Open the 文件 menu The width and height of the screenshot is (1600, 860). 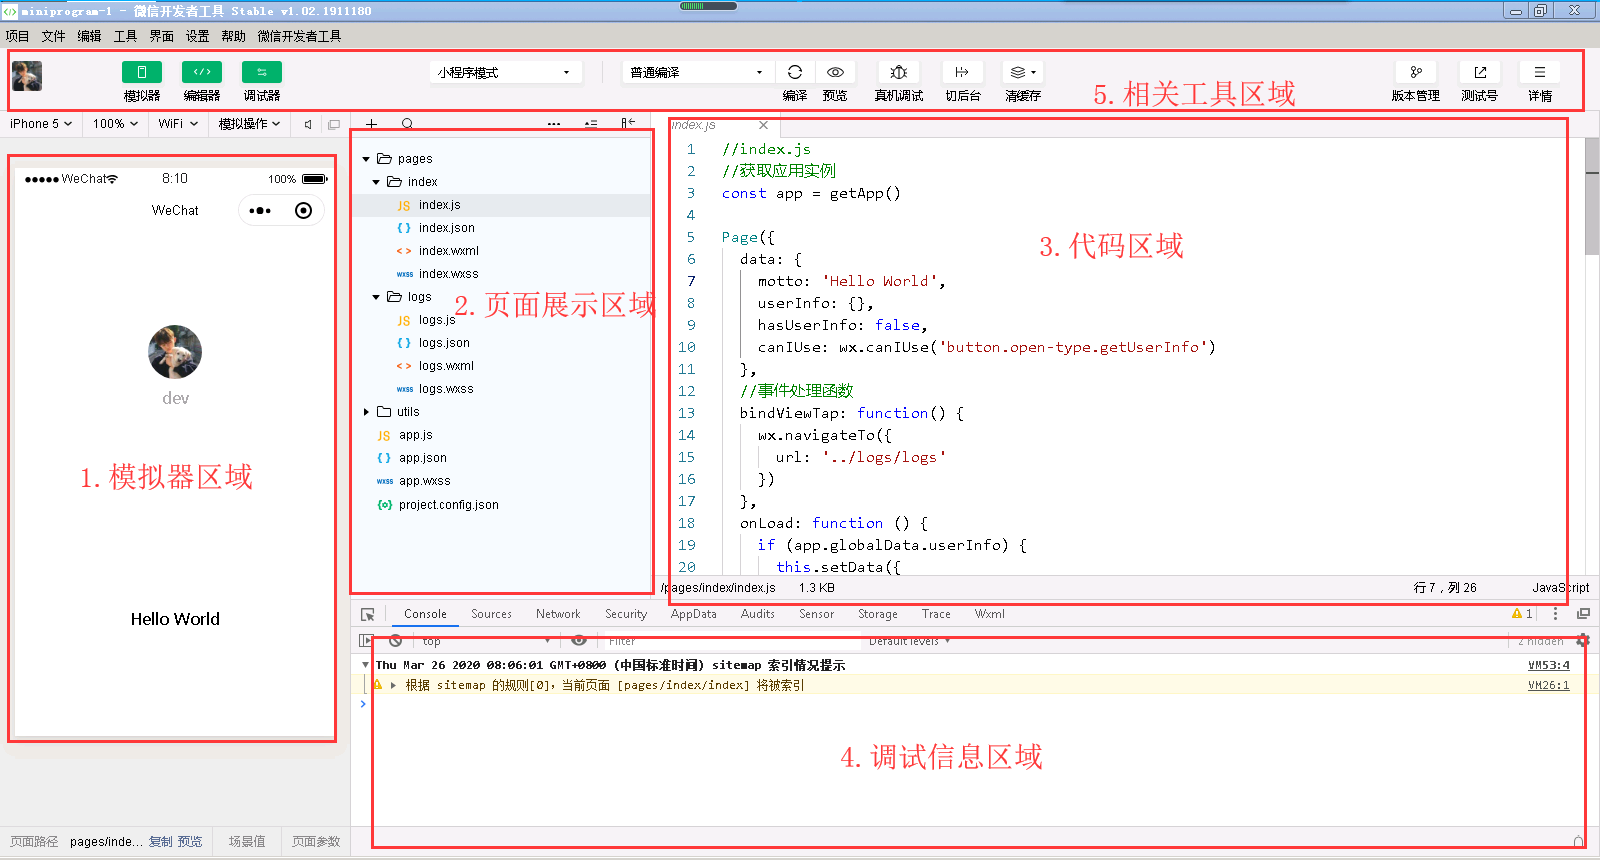[53, 36]
